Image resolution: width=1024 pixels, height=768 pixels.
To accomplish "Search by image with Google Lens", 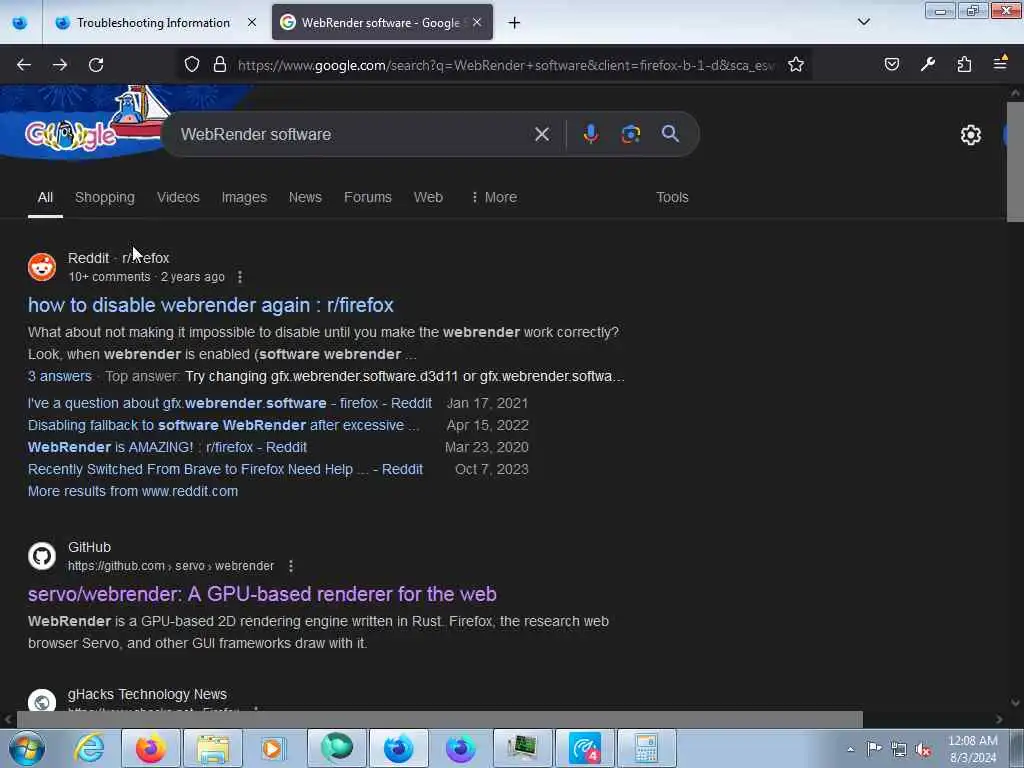I will click(630, 134).
